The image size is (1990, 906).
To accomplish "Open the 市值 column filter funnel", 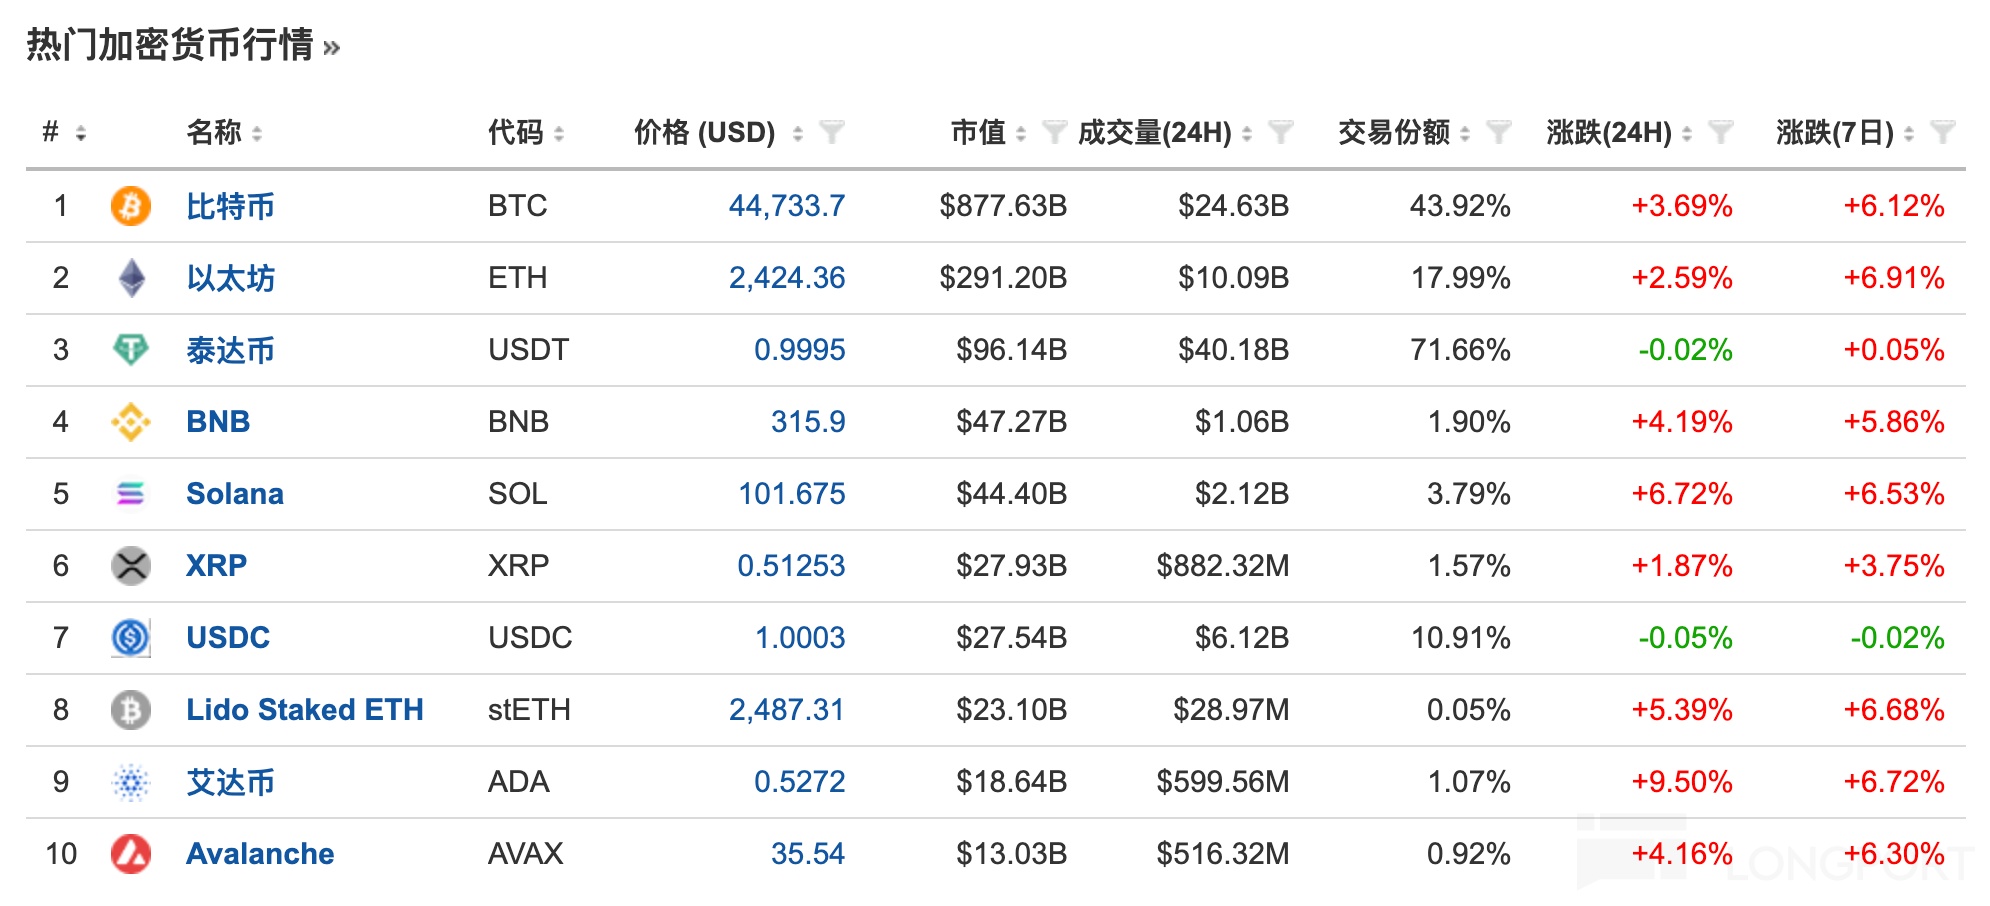I will (x=1053, y=132).
